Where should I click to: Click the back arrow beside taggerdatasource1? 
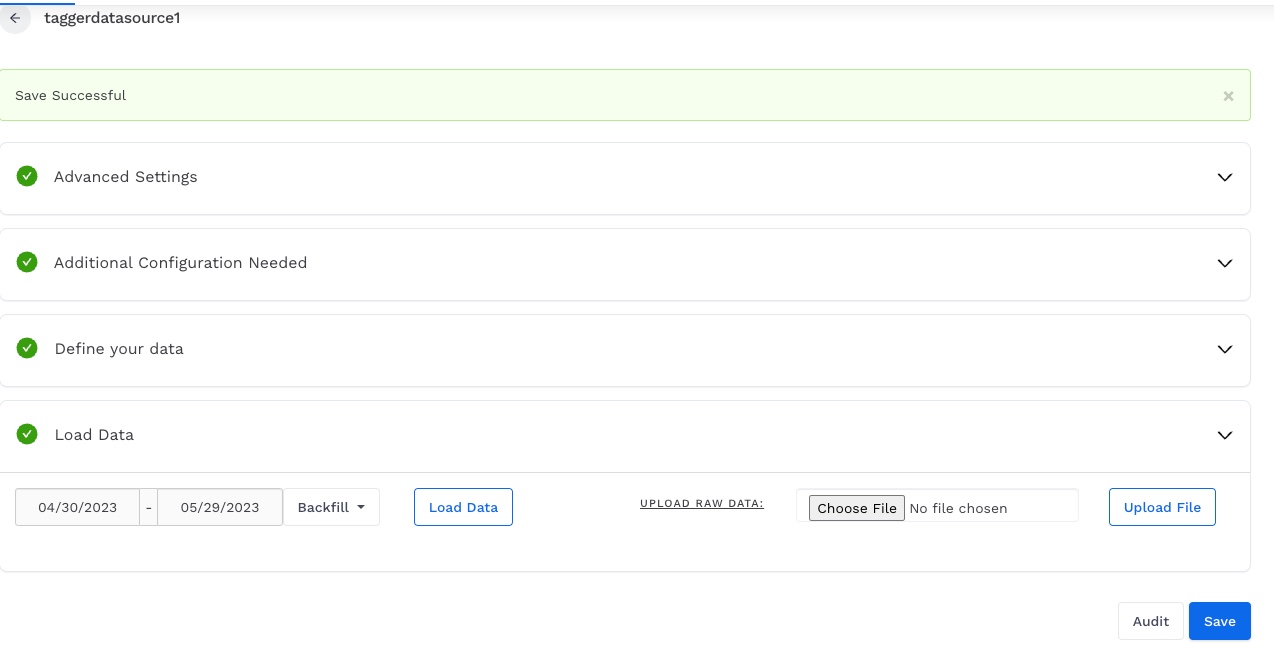[15, 18]
